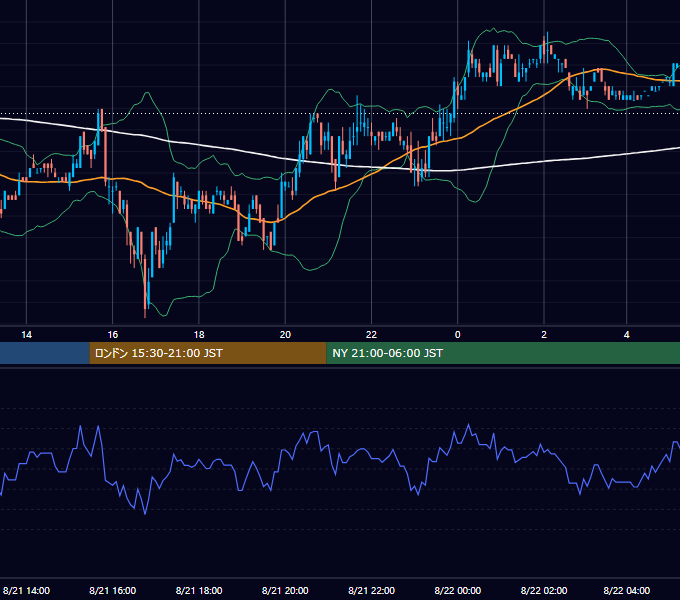
Task: Click the 0 hour label on price chart
Action: tap(458, 335)
